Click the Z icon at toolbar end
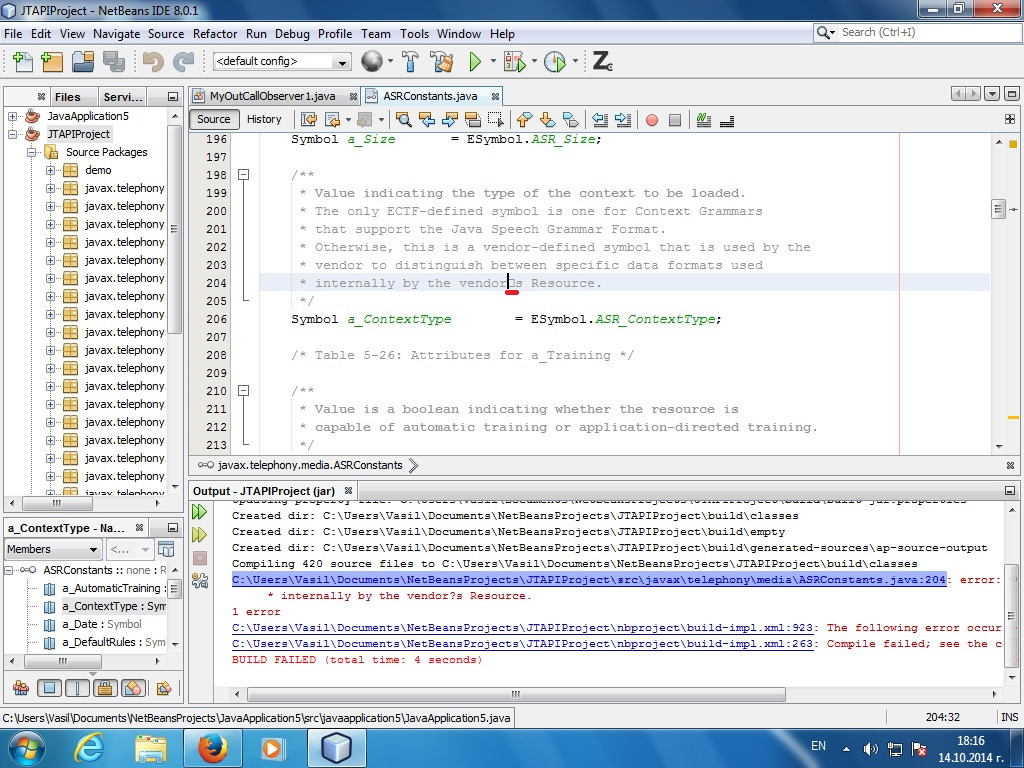This screenshot has height=768, width=1024. pos(602,61)
